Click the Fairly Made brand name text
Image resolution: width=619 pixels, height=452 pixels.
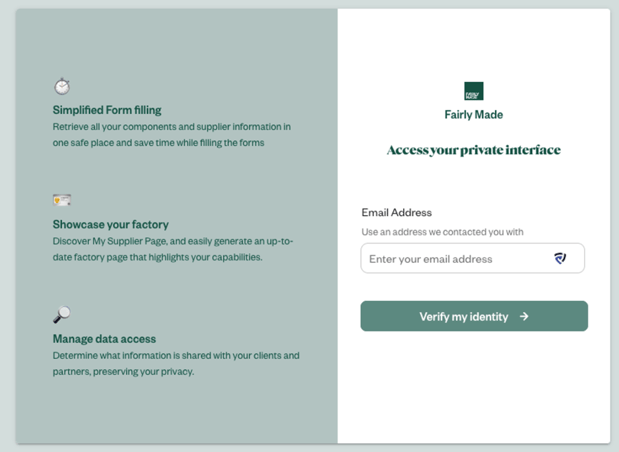474,115
